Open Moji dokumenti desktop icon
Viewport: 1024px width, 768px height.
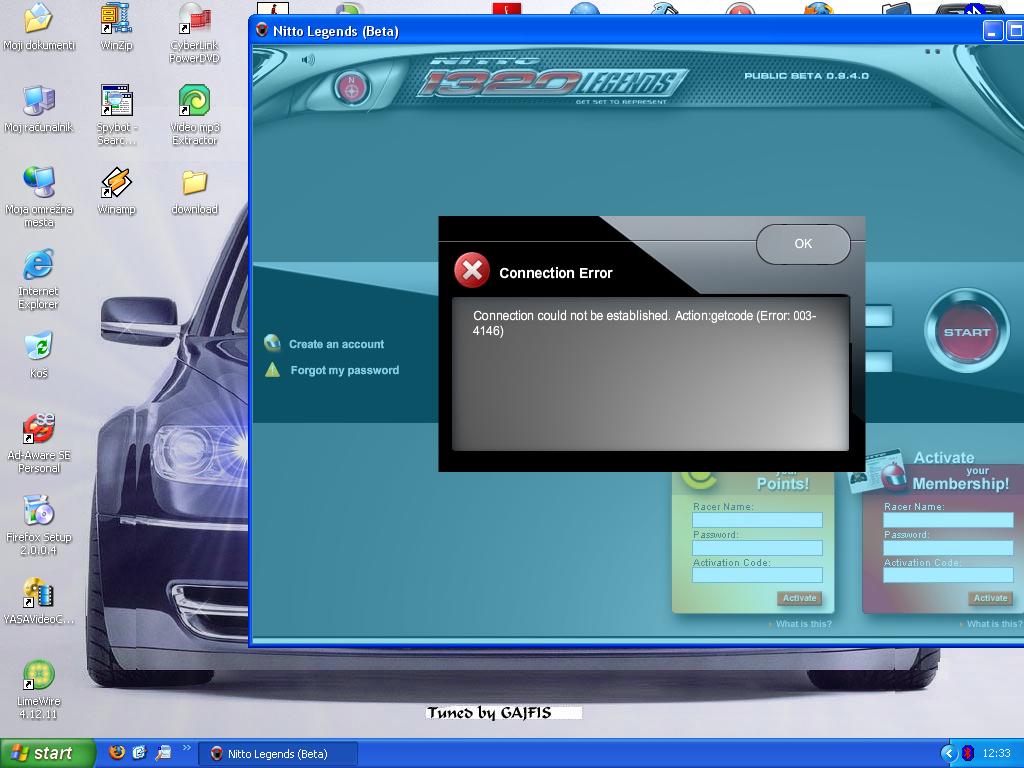click(39, 26)
